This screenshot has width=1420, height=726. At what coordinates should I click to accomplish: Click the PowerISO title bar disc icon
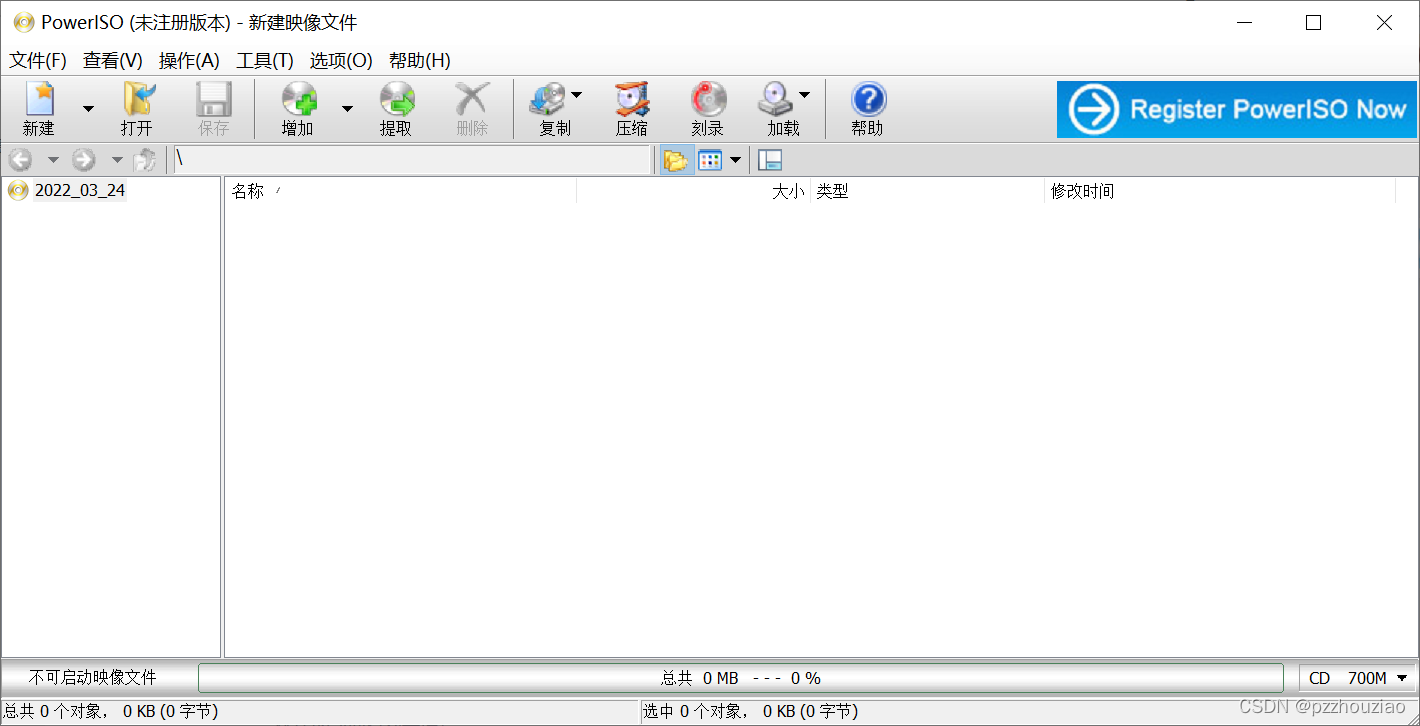[23, 22]
